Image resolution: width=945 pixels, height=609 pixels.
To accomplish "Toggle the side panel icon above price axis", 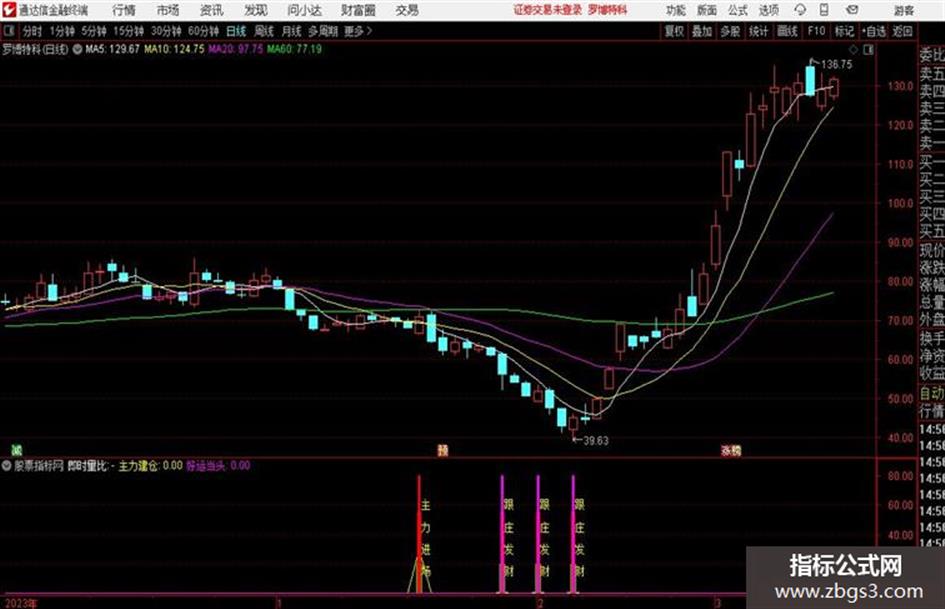I will click(868, 50).
